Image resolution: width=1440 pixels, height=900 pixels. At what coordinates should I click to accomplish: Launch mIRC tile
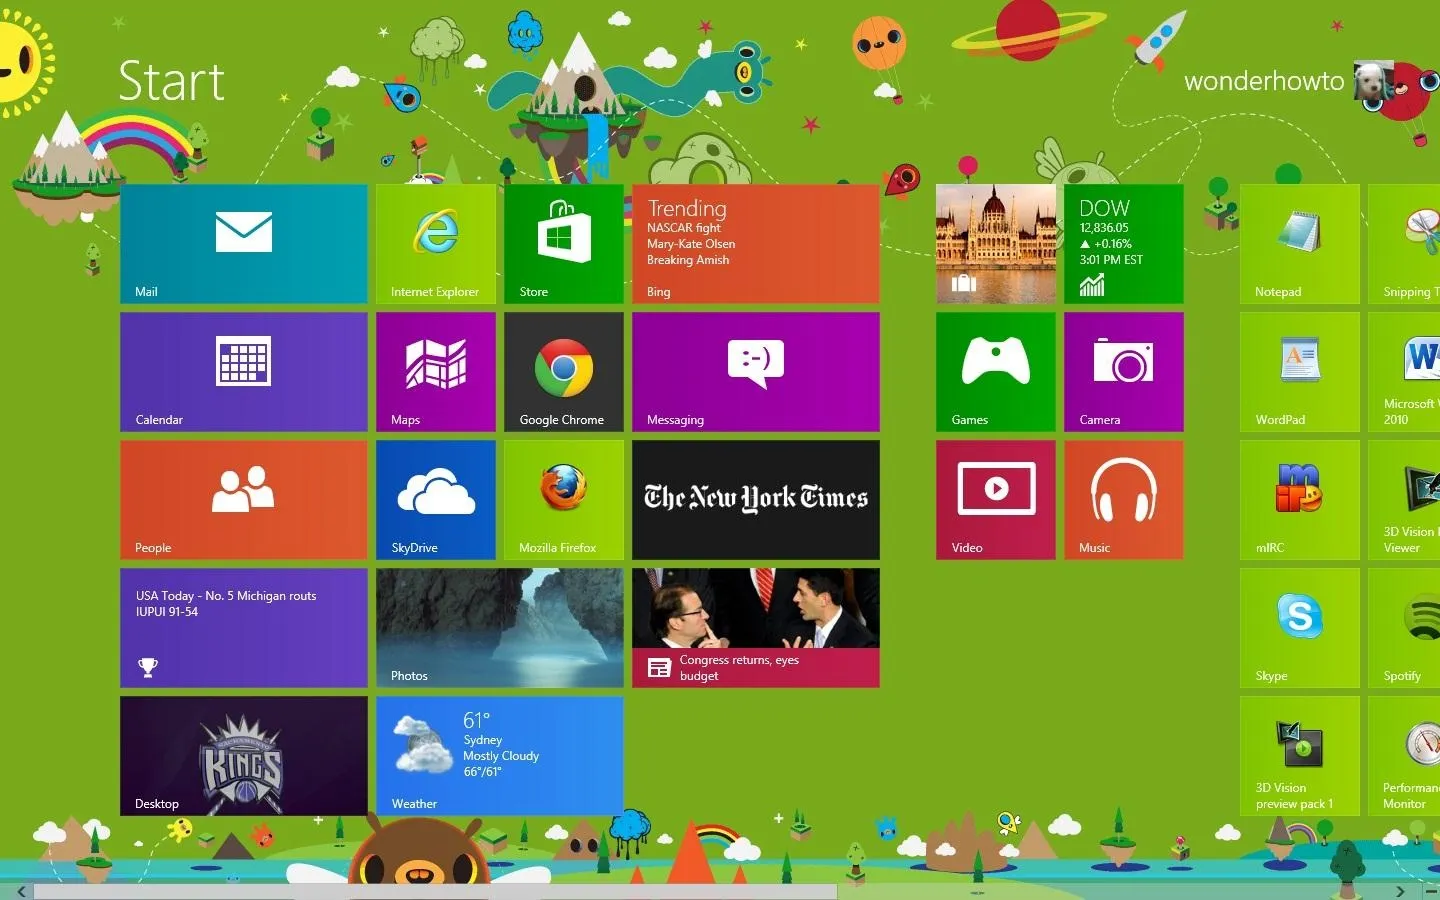[1300, 500]
